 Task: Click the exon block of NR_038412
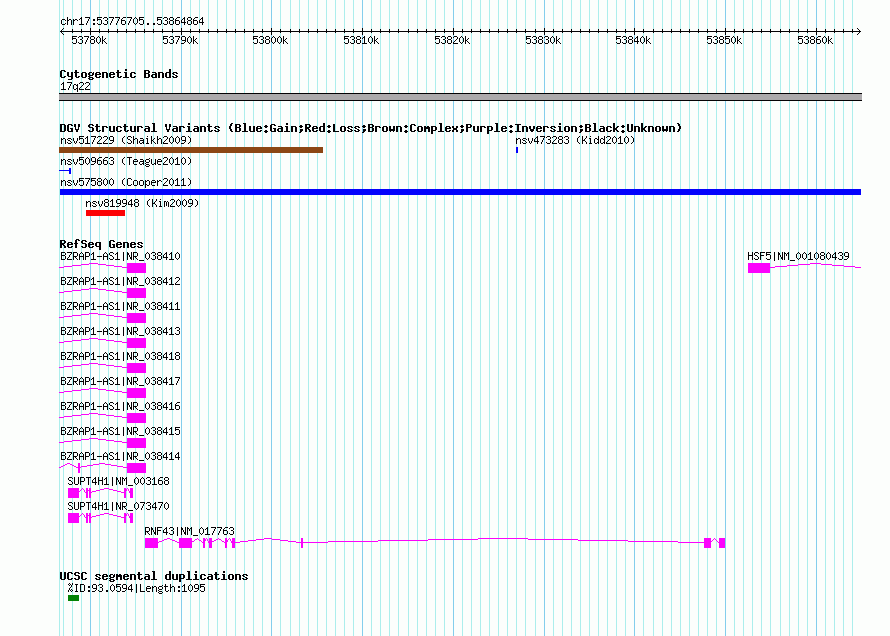[x=136, y=293]
